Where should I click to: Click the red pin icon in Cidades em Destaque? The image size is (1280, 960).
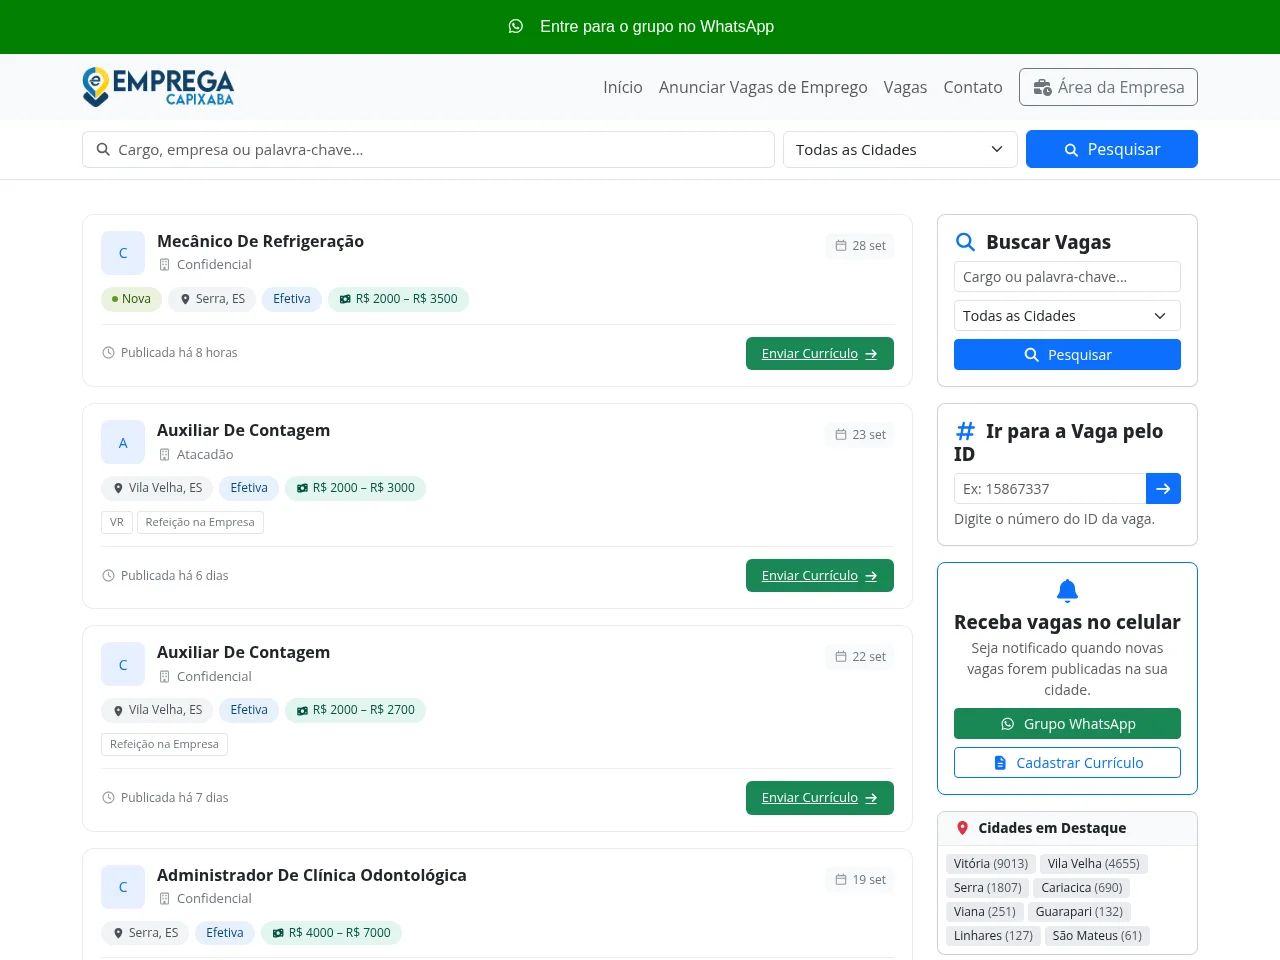click(962, 828)
